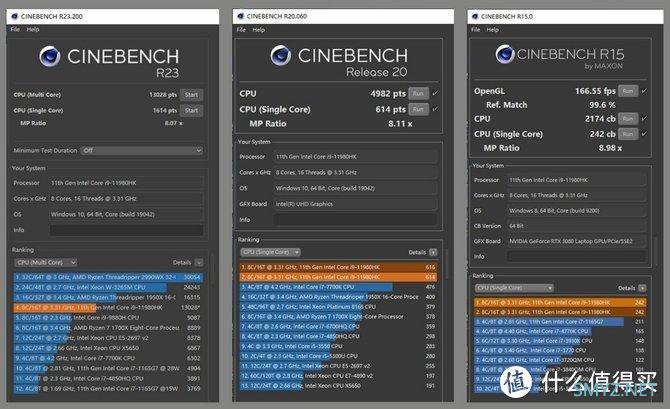Click the GFX Board field showing Intel(R) UHD Graphics
670x409 pixels.
pos(356,204)
